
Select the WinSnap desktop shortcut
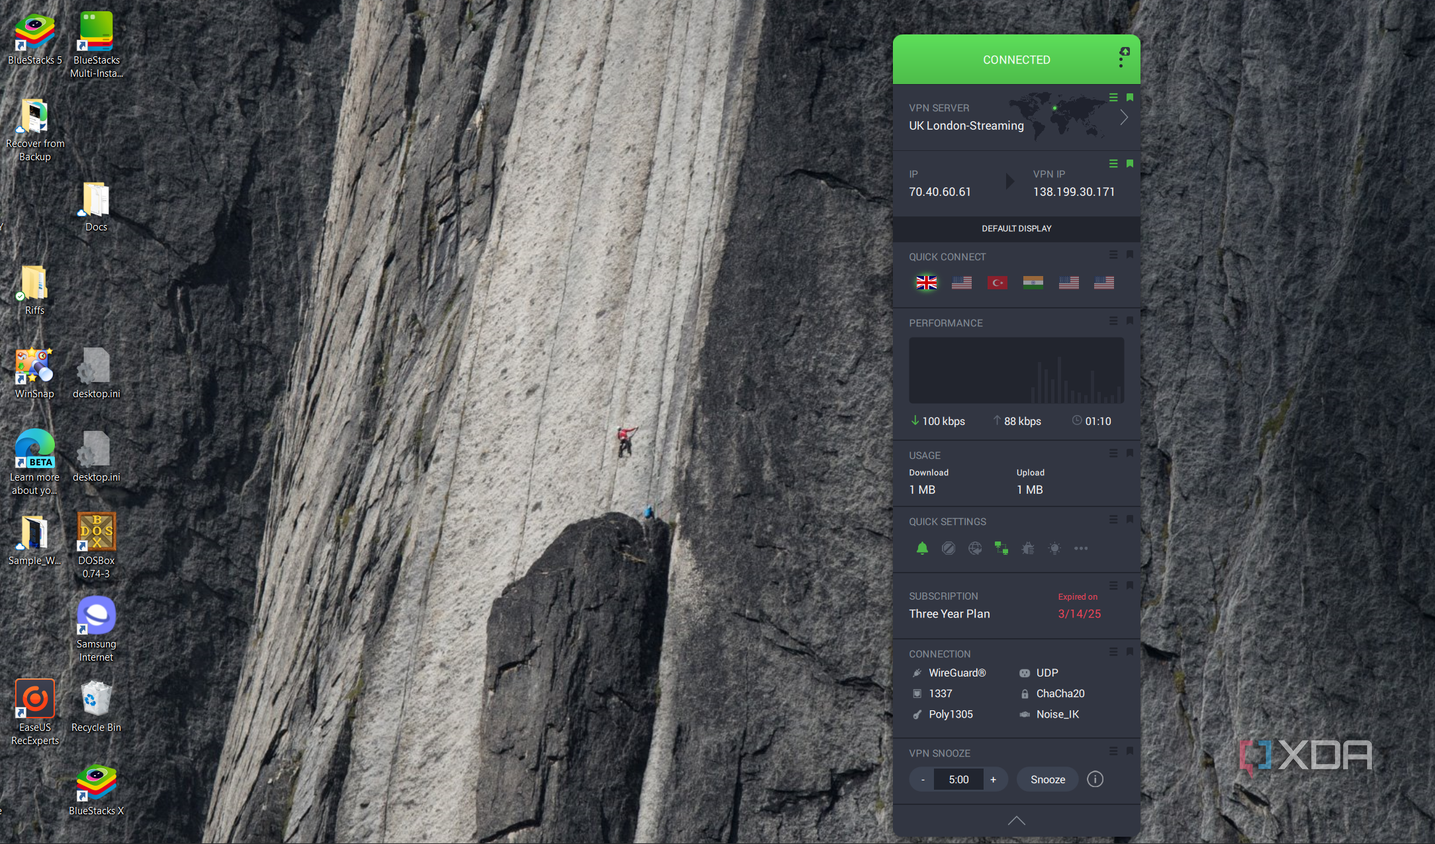tap(35, 373)
